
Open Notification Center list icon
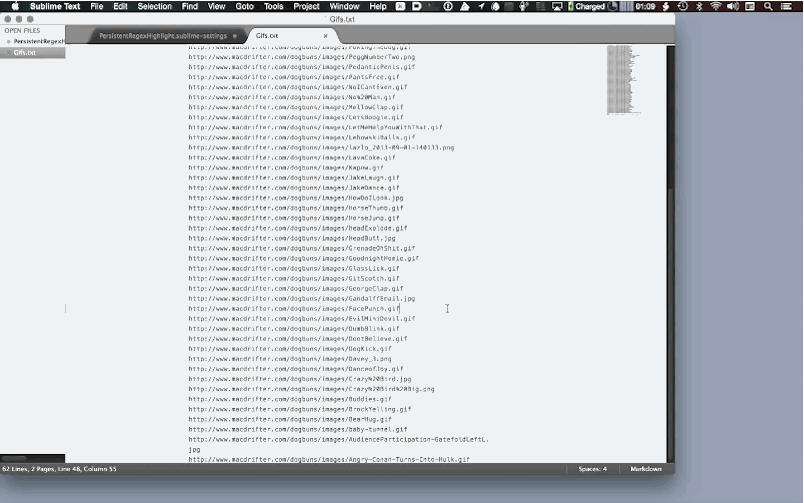pos(786,6)
